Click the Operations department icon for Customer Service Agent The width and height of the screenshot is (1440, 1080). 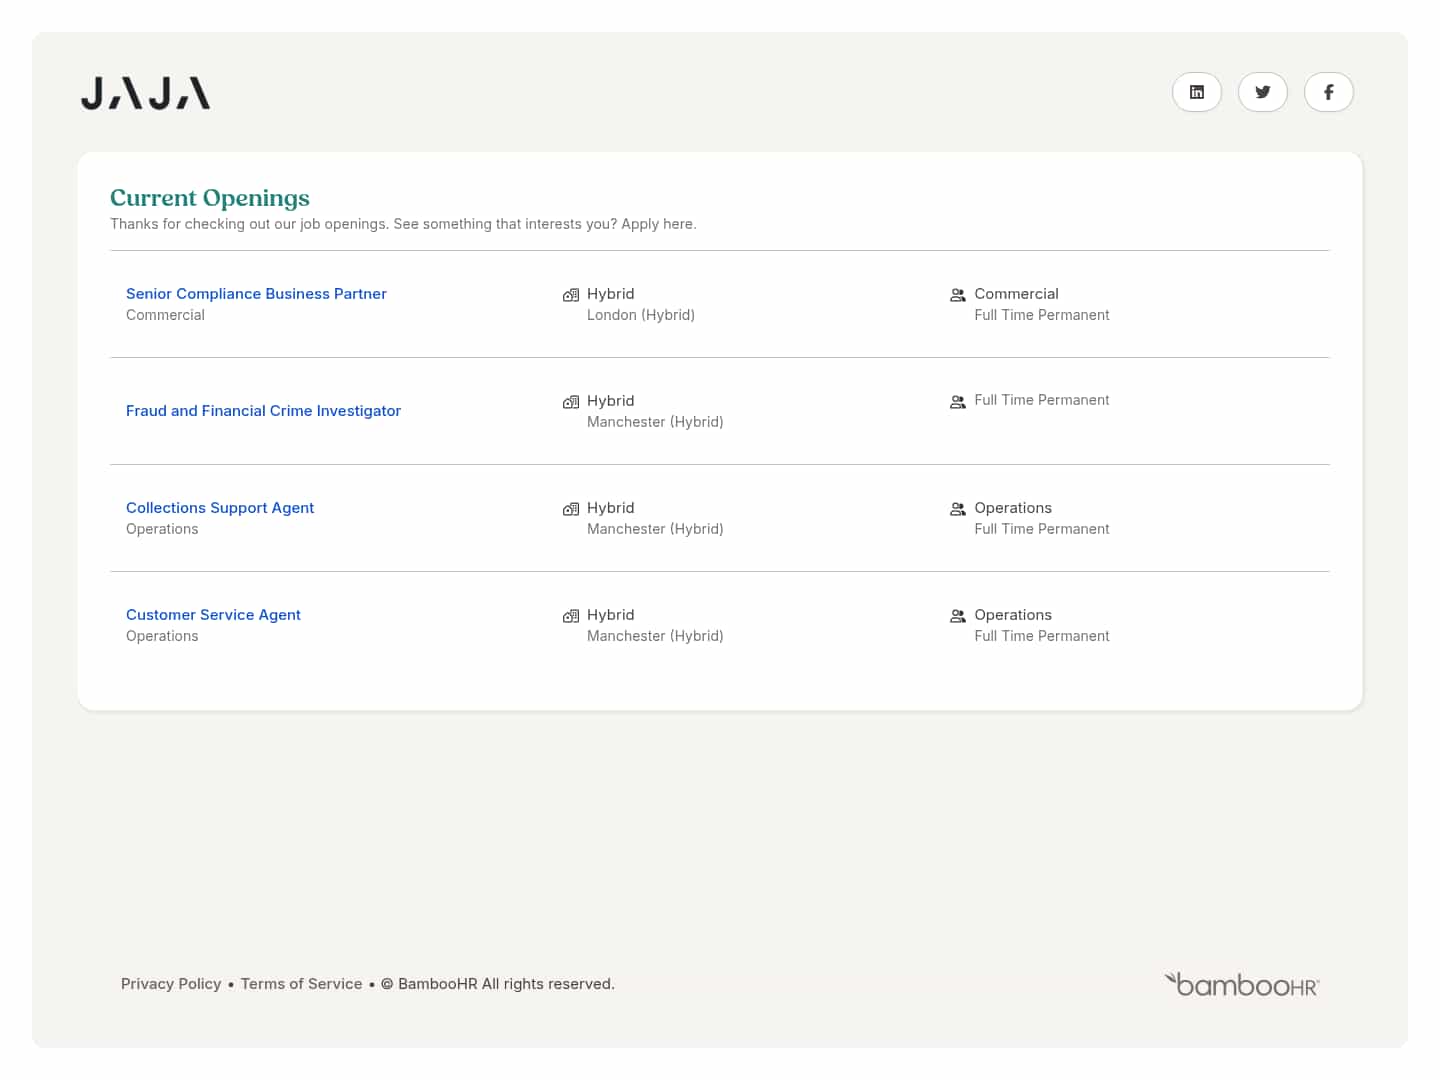click(x=958, y=615)
